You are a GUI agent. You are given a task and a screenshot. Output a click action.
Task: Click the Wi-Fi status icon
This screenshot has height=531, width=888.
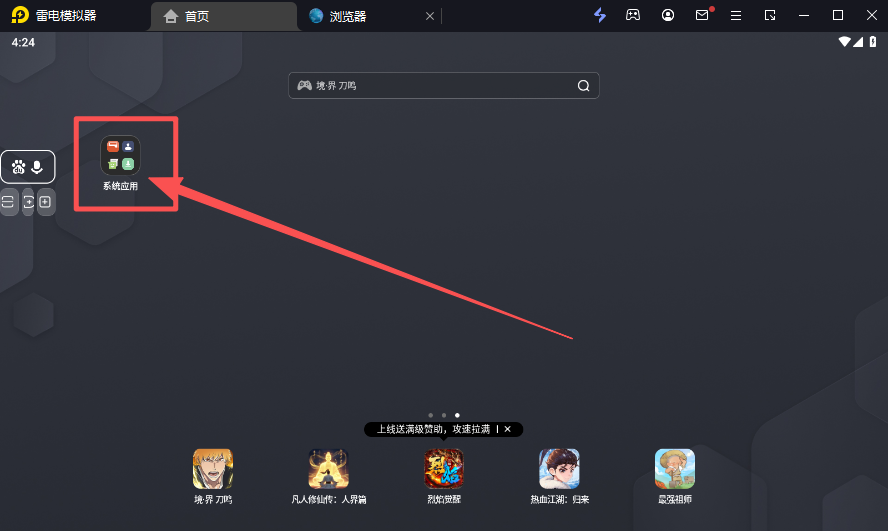click(844, 42)
